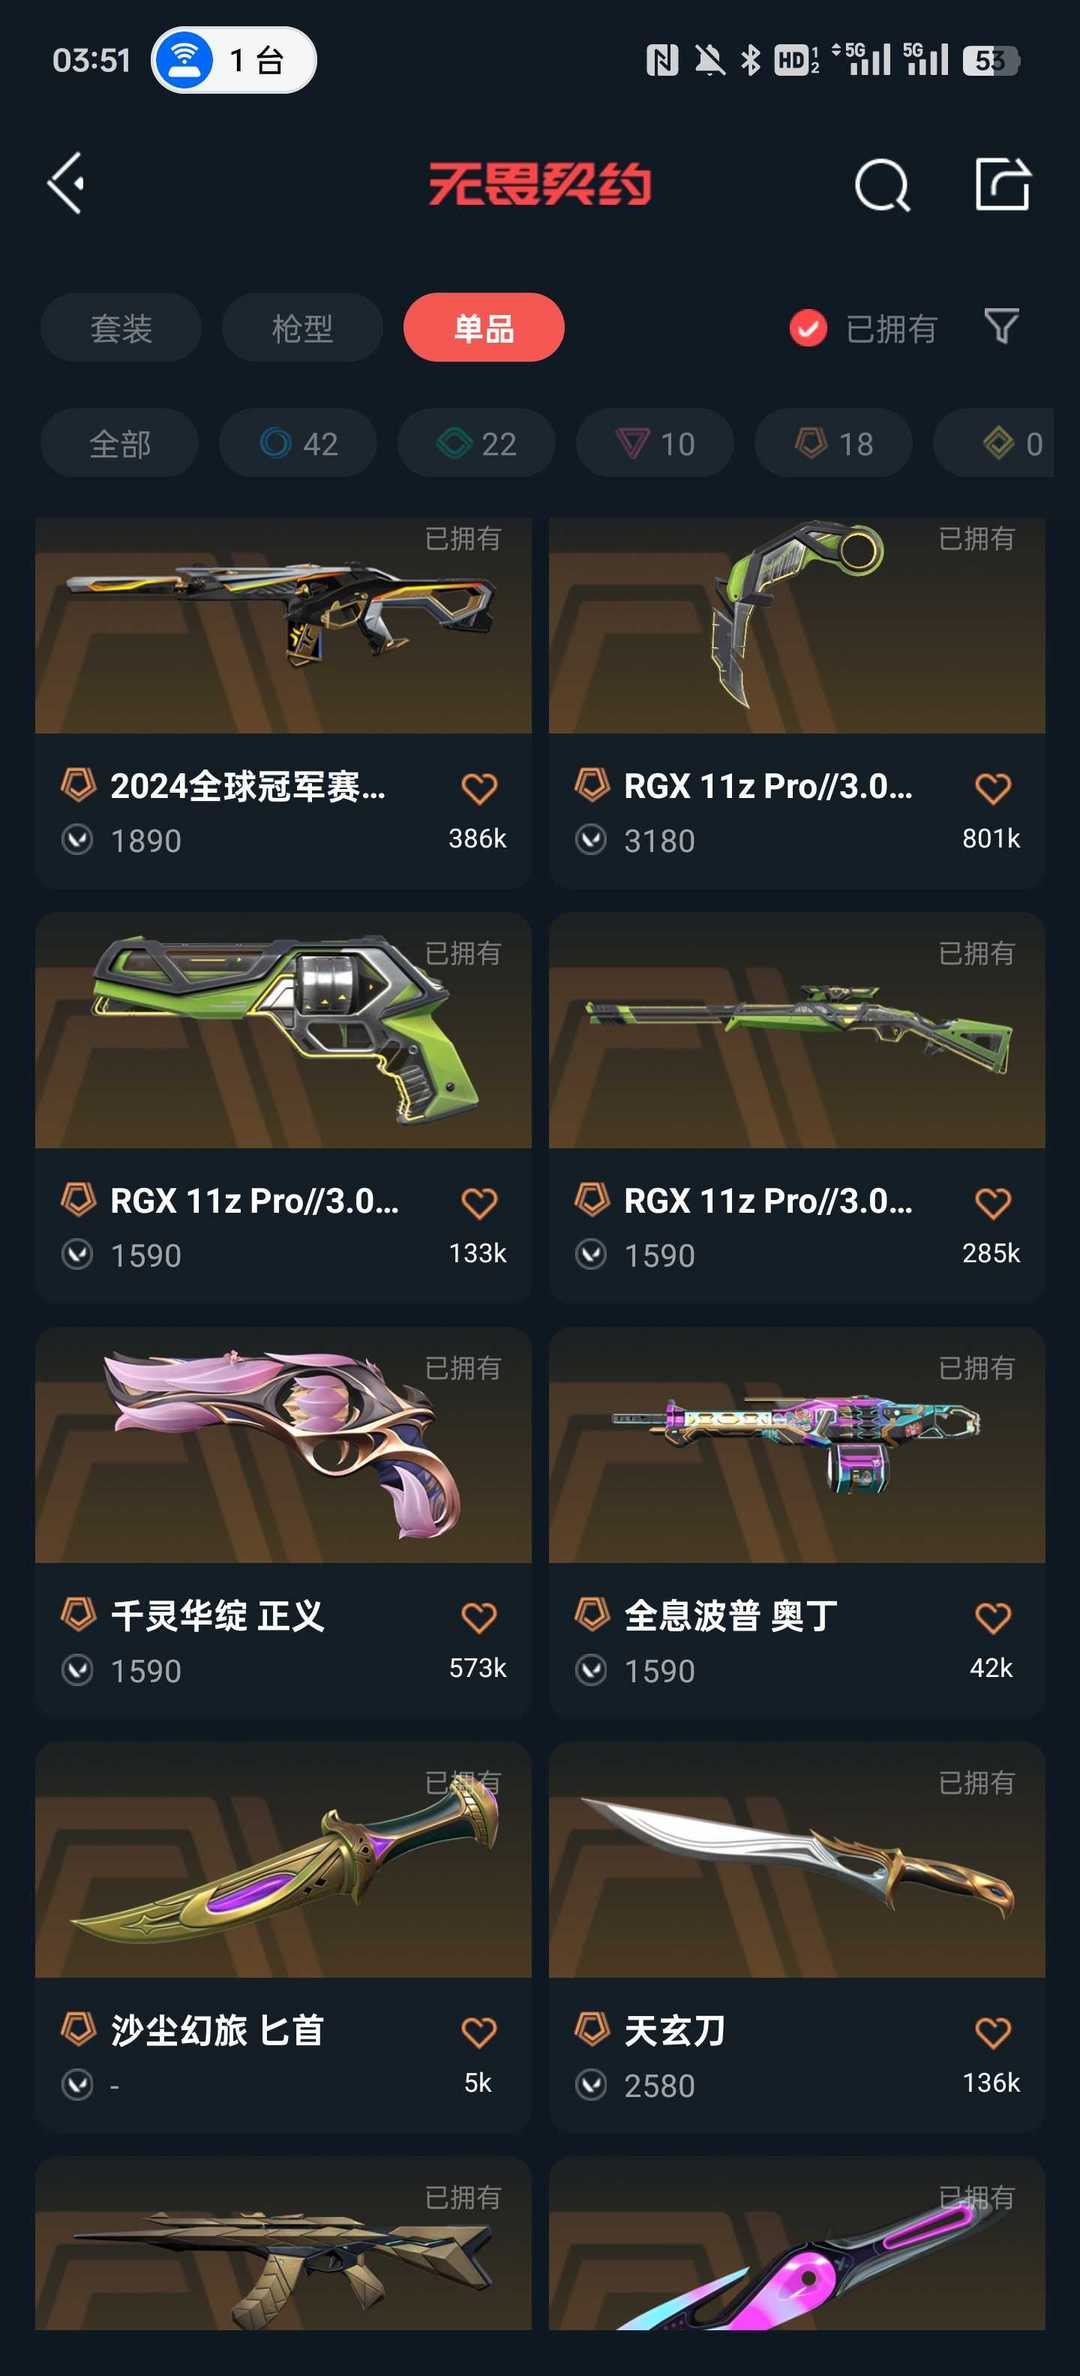Like the 全息波普 奥丁 skin heart

pos(993,1617)
